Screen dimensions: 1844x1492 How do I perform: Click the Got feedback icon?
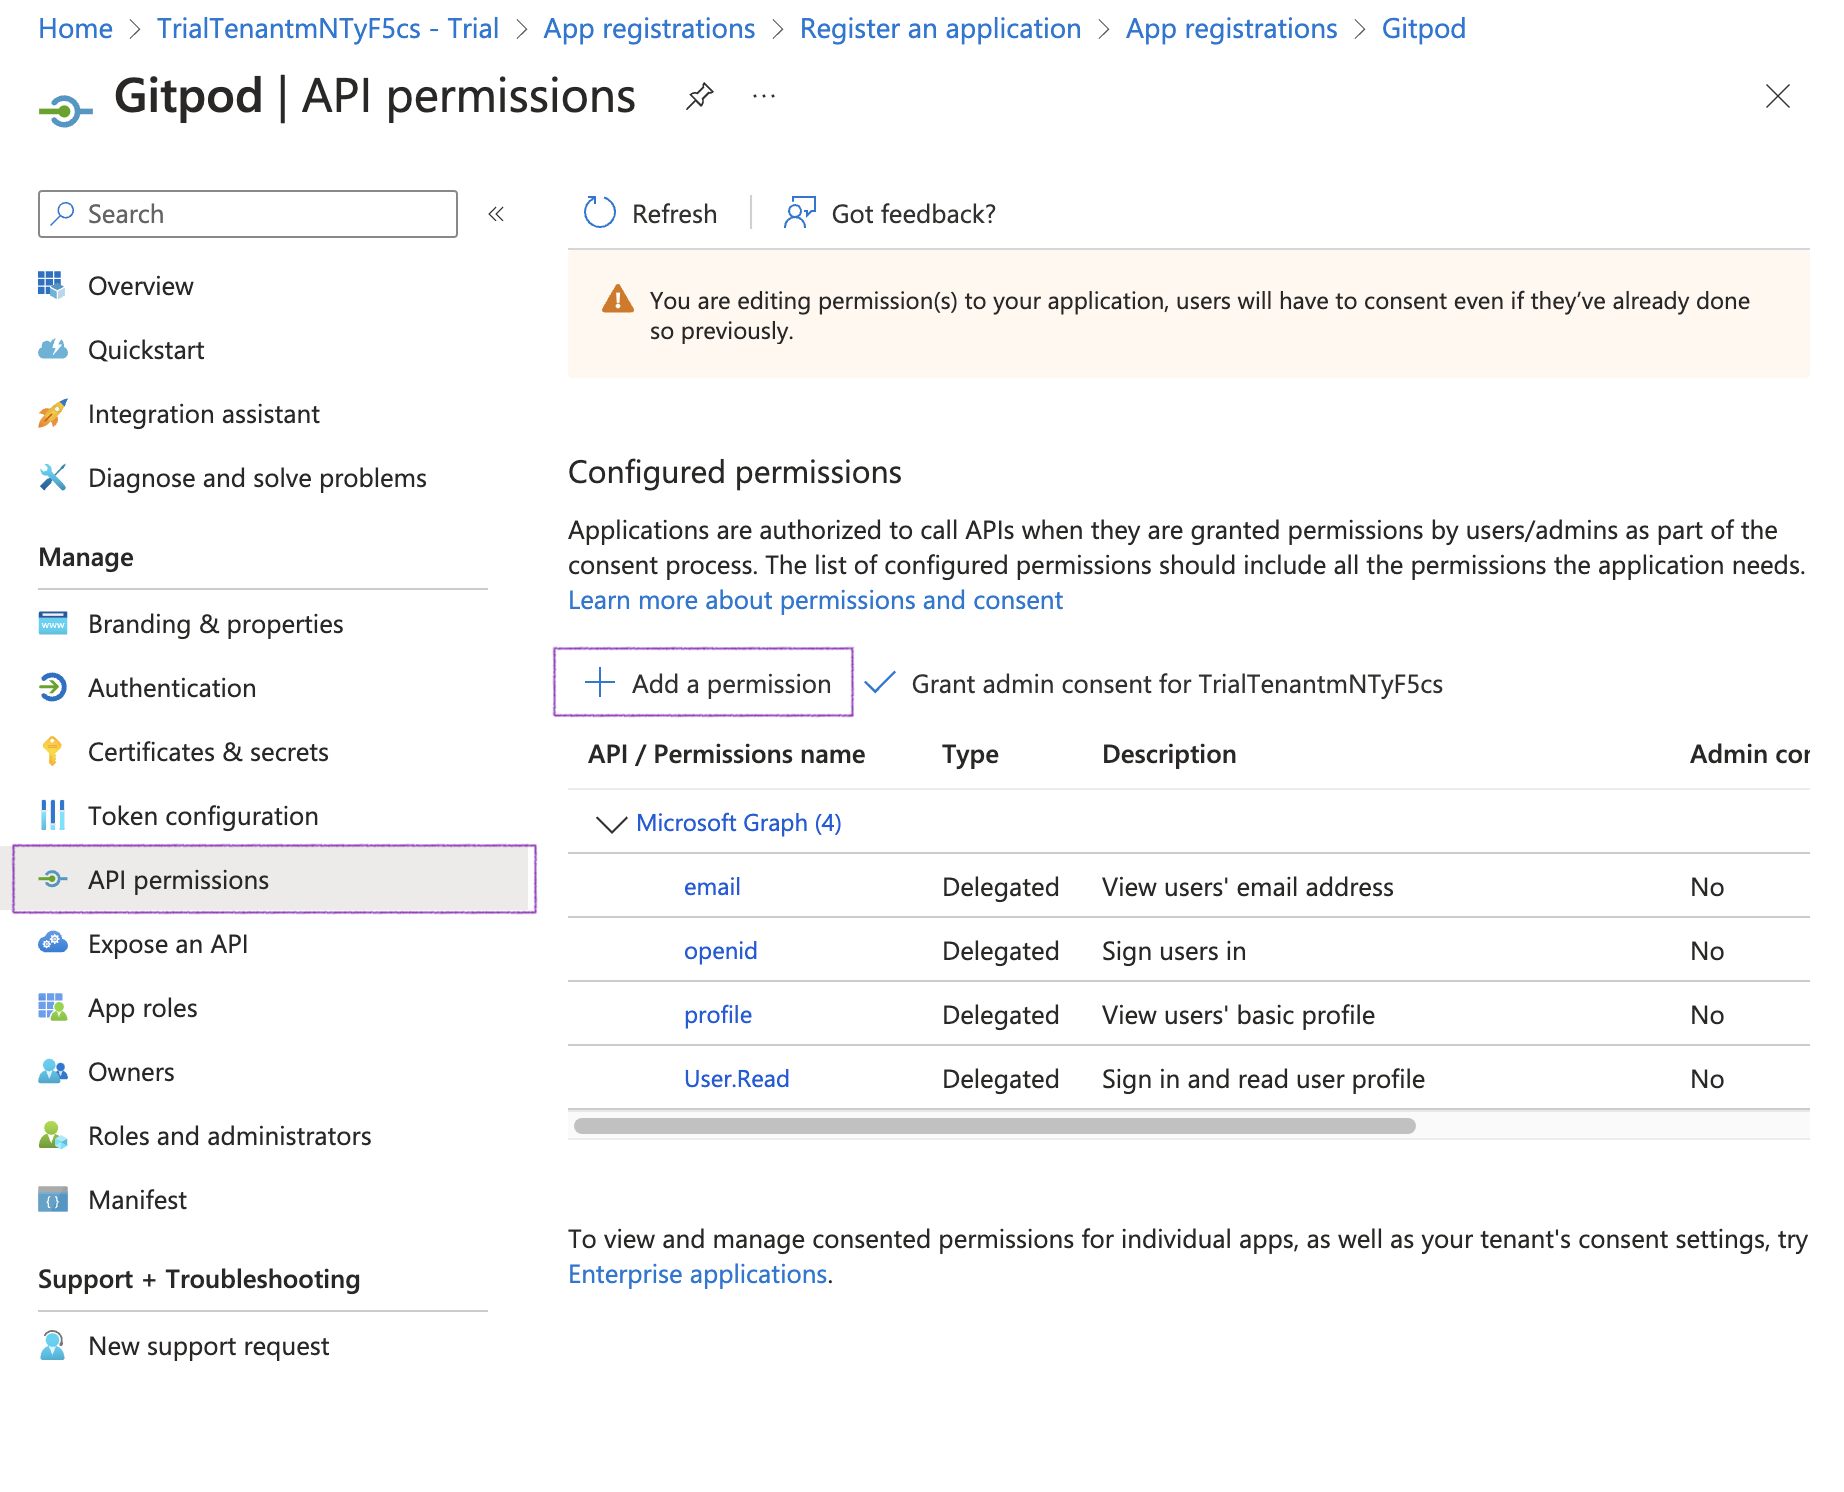pyautogui.click(x=800, y=213)
